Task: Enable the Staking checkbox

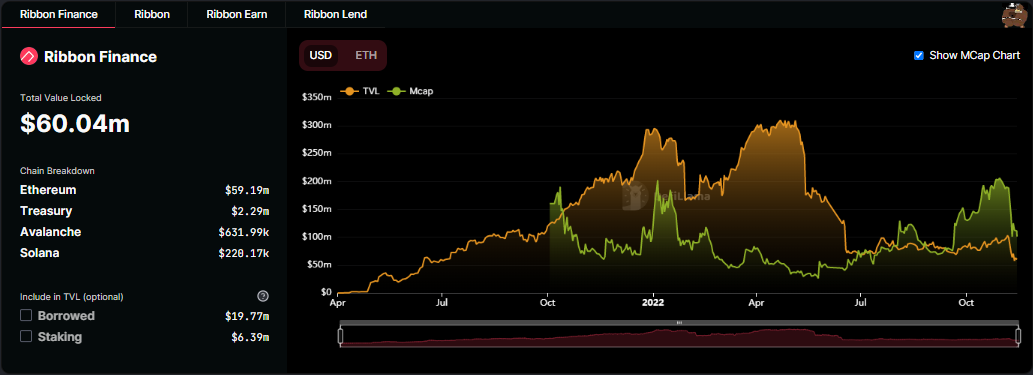Action: click(x=26, y=336)
